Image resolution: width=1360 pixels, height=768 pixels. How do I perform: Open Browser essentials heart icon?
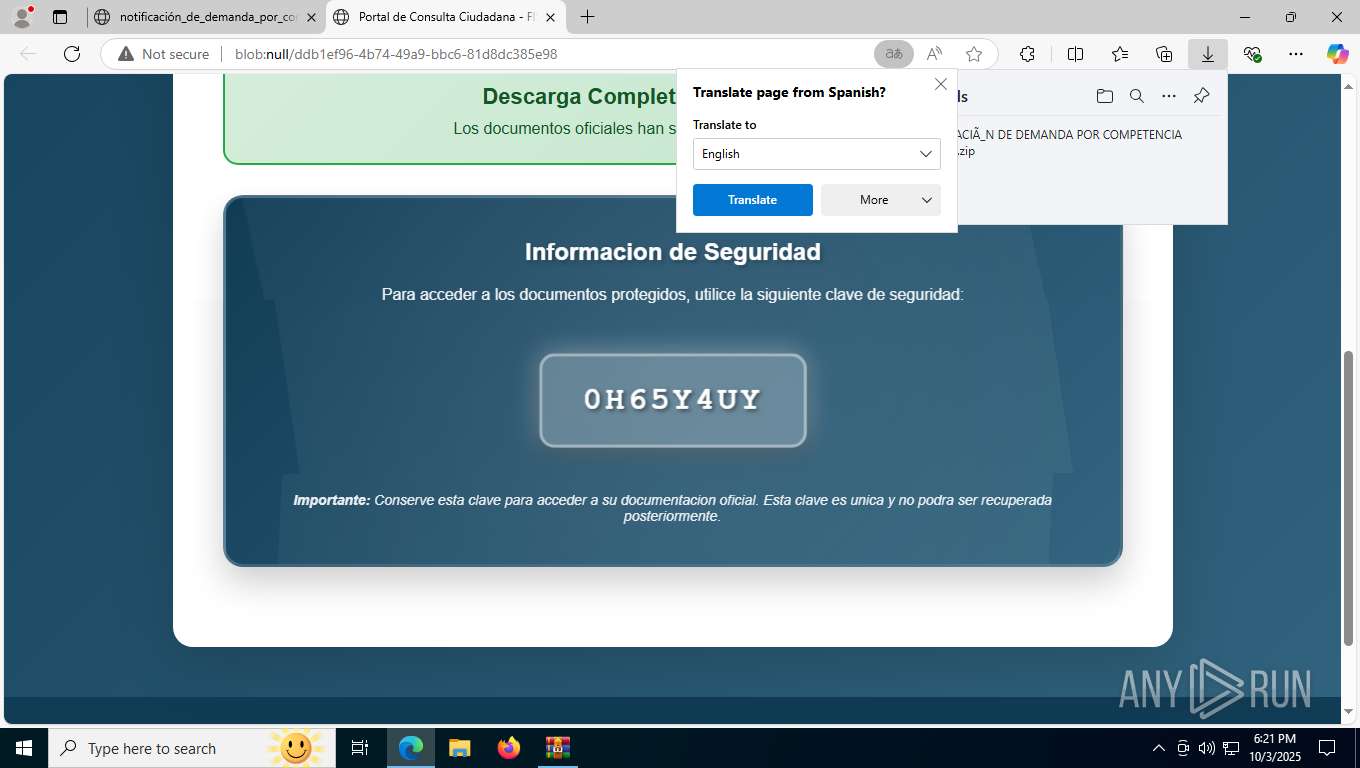(1252, 54)
